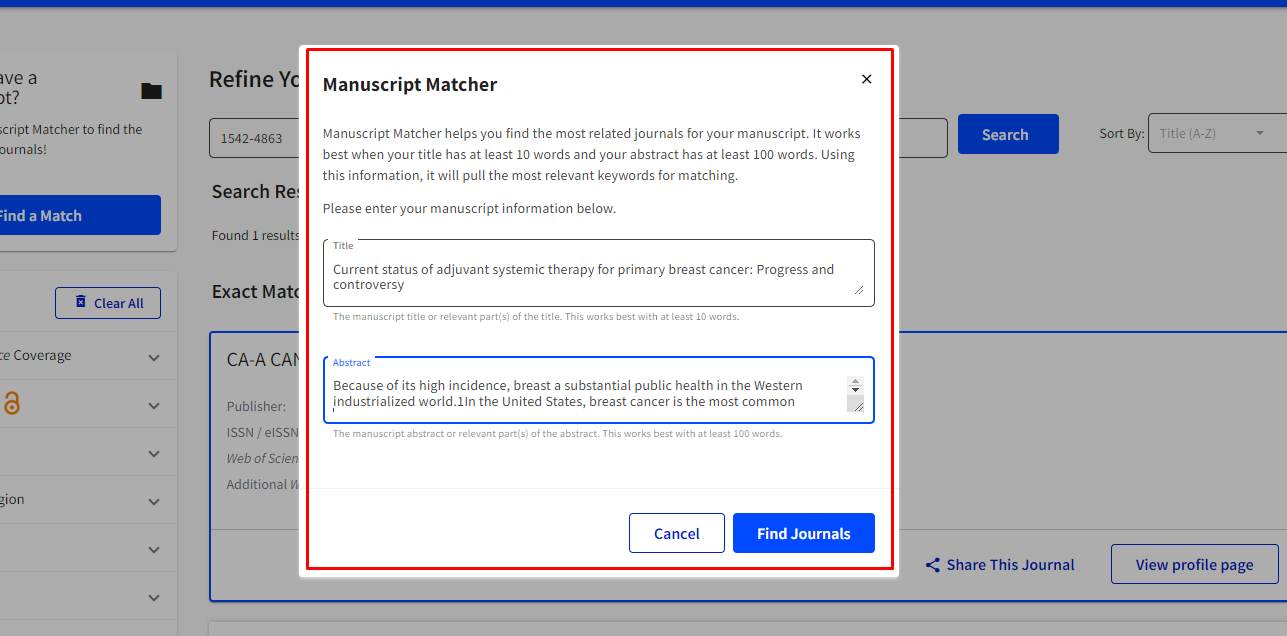Click the 'Search Res' heading

[x=255, y=191]
